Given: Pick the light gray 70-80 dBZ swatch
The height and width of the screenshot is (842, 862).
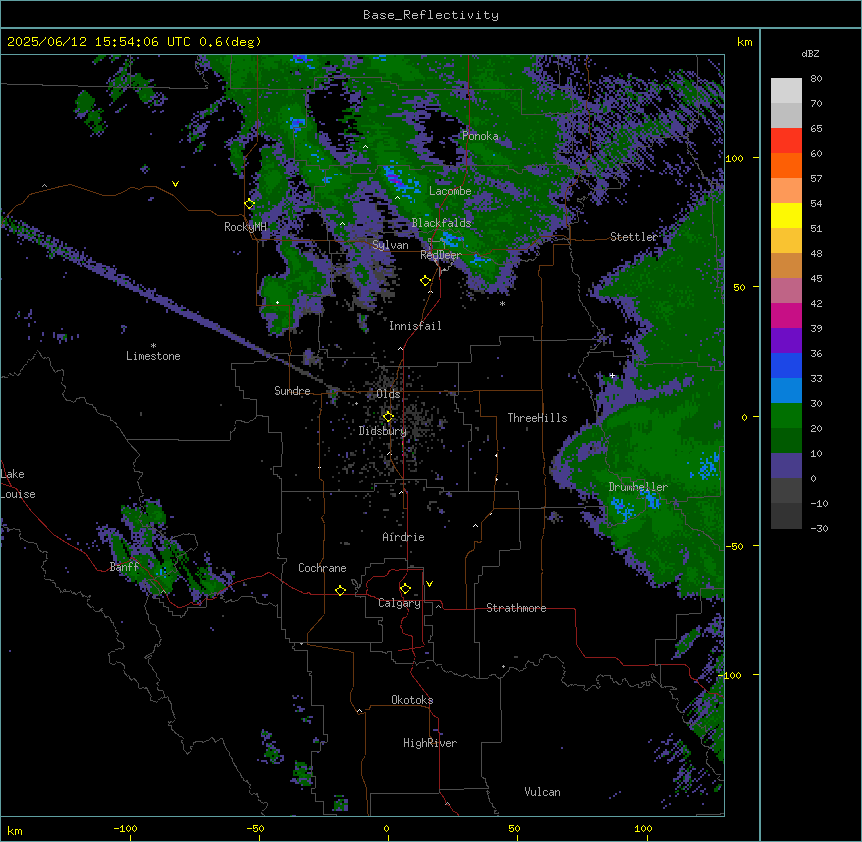Looking at the screenshot, I should pos(786,91).
